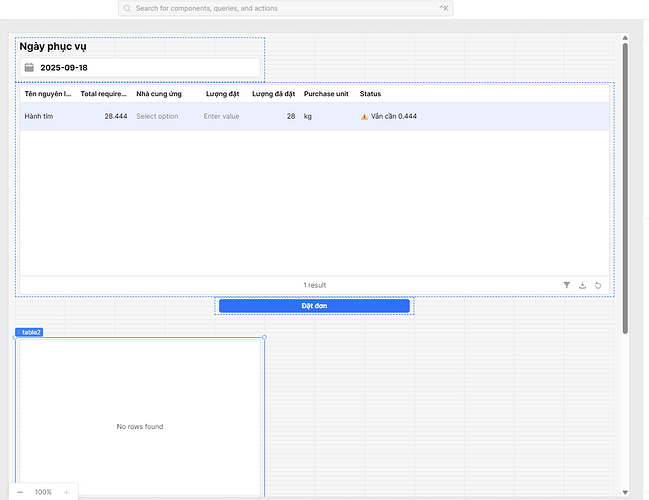Click the zoom out minus icon
The height and width of the screenshot is (500, 649).
click(20, 492)
